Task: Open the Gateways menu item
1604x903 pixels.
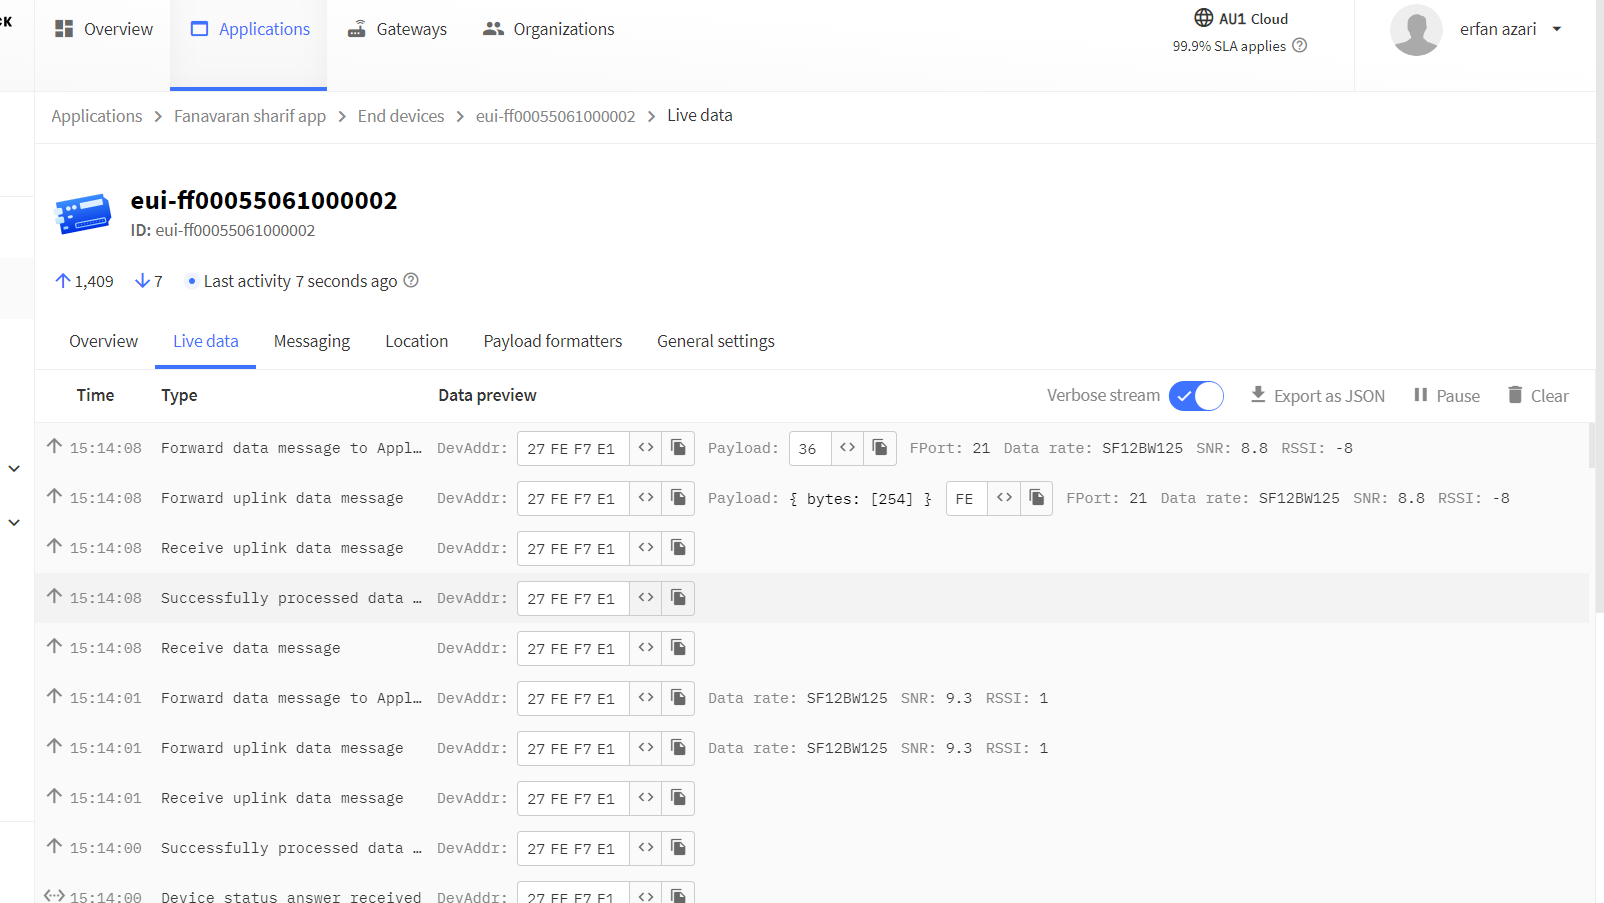Action: click(397, 30)
